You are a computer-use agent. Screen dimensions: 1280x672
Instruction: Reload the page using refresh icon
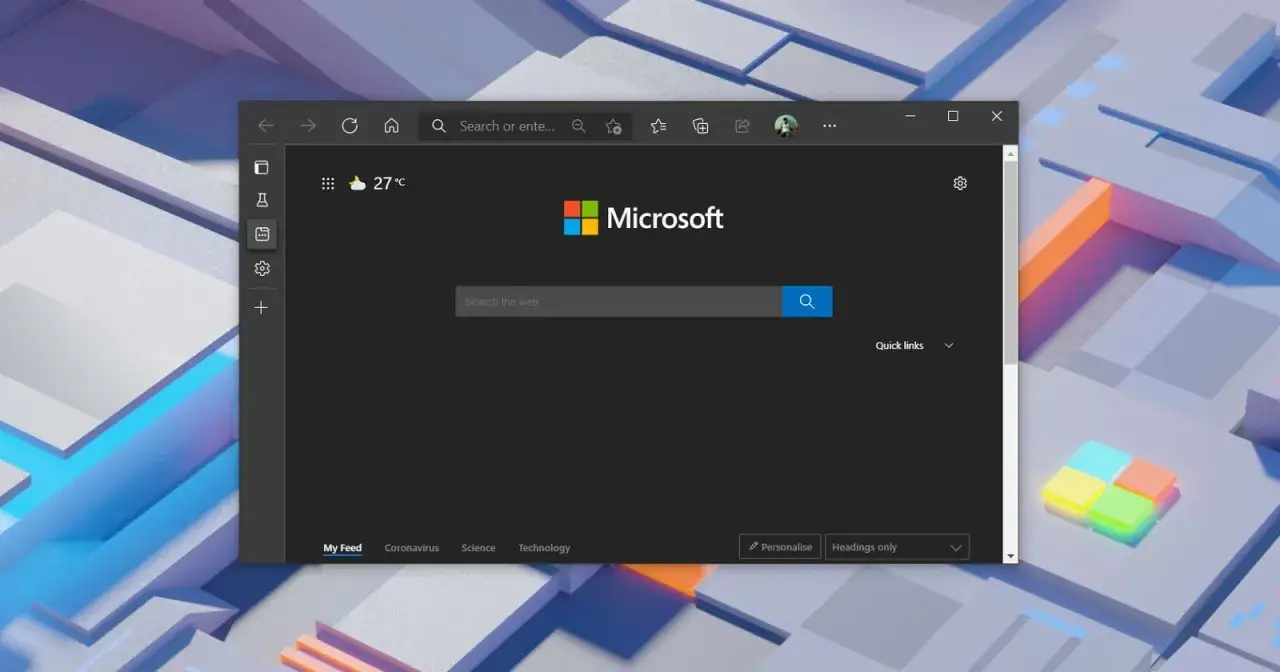349,126
